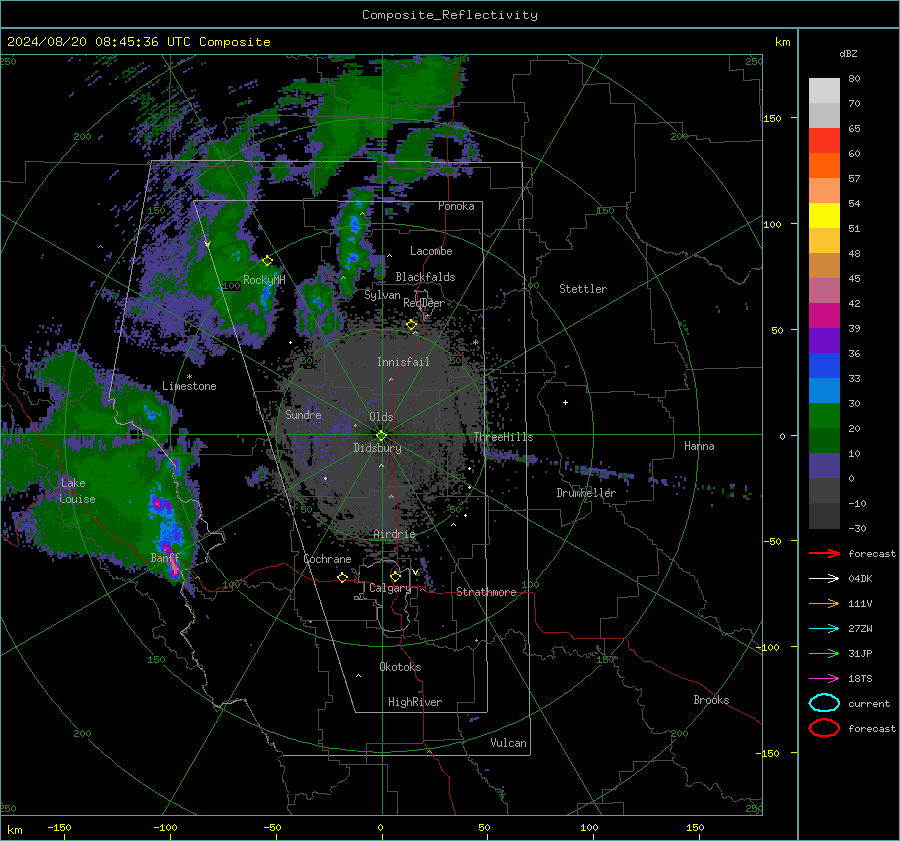
Task: Click the green 31JP arrow in legend
Action: pyautogui.click(x=824, y=653)
